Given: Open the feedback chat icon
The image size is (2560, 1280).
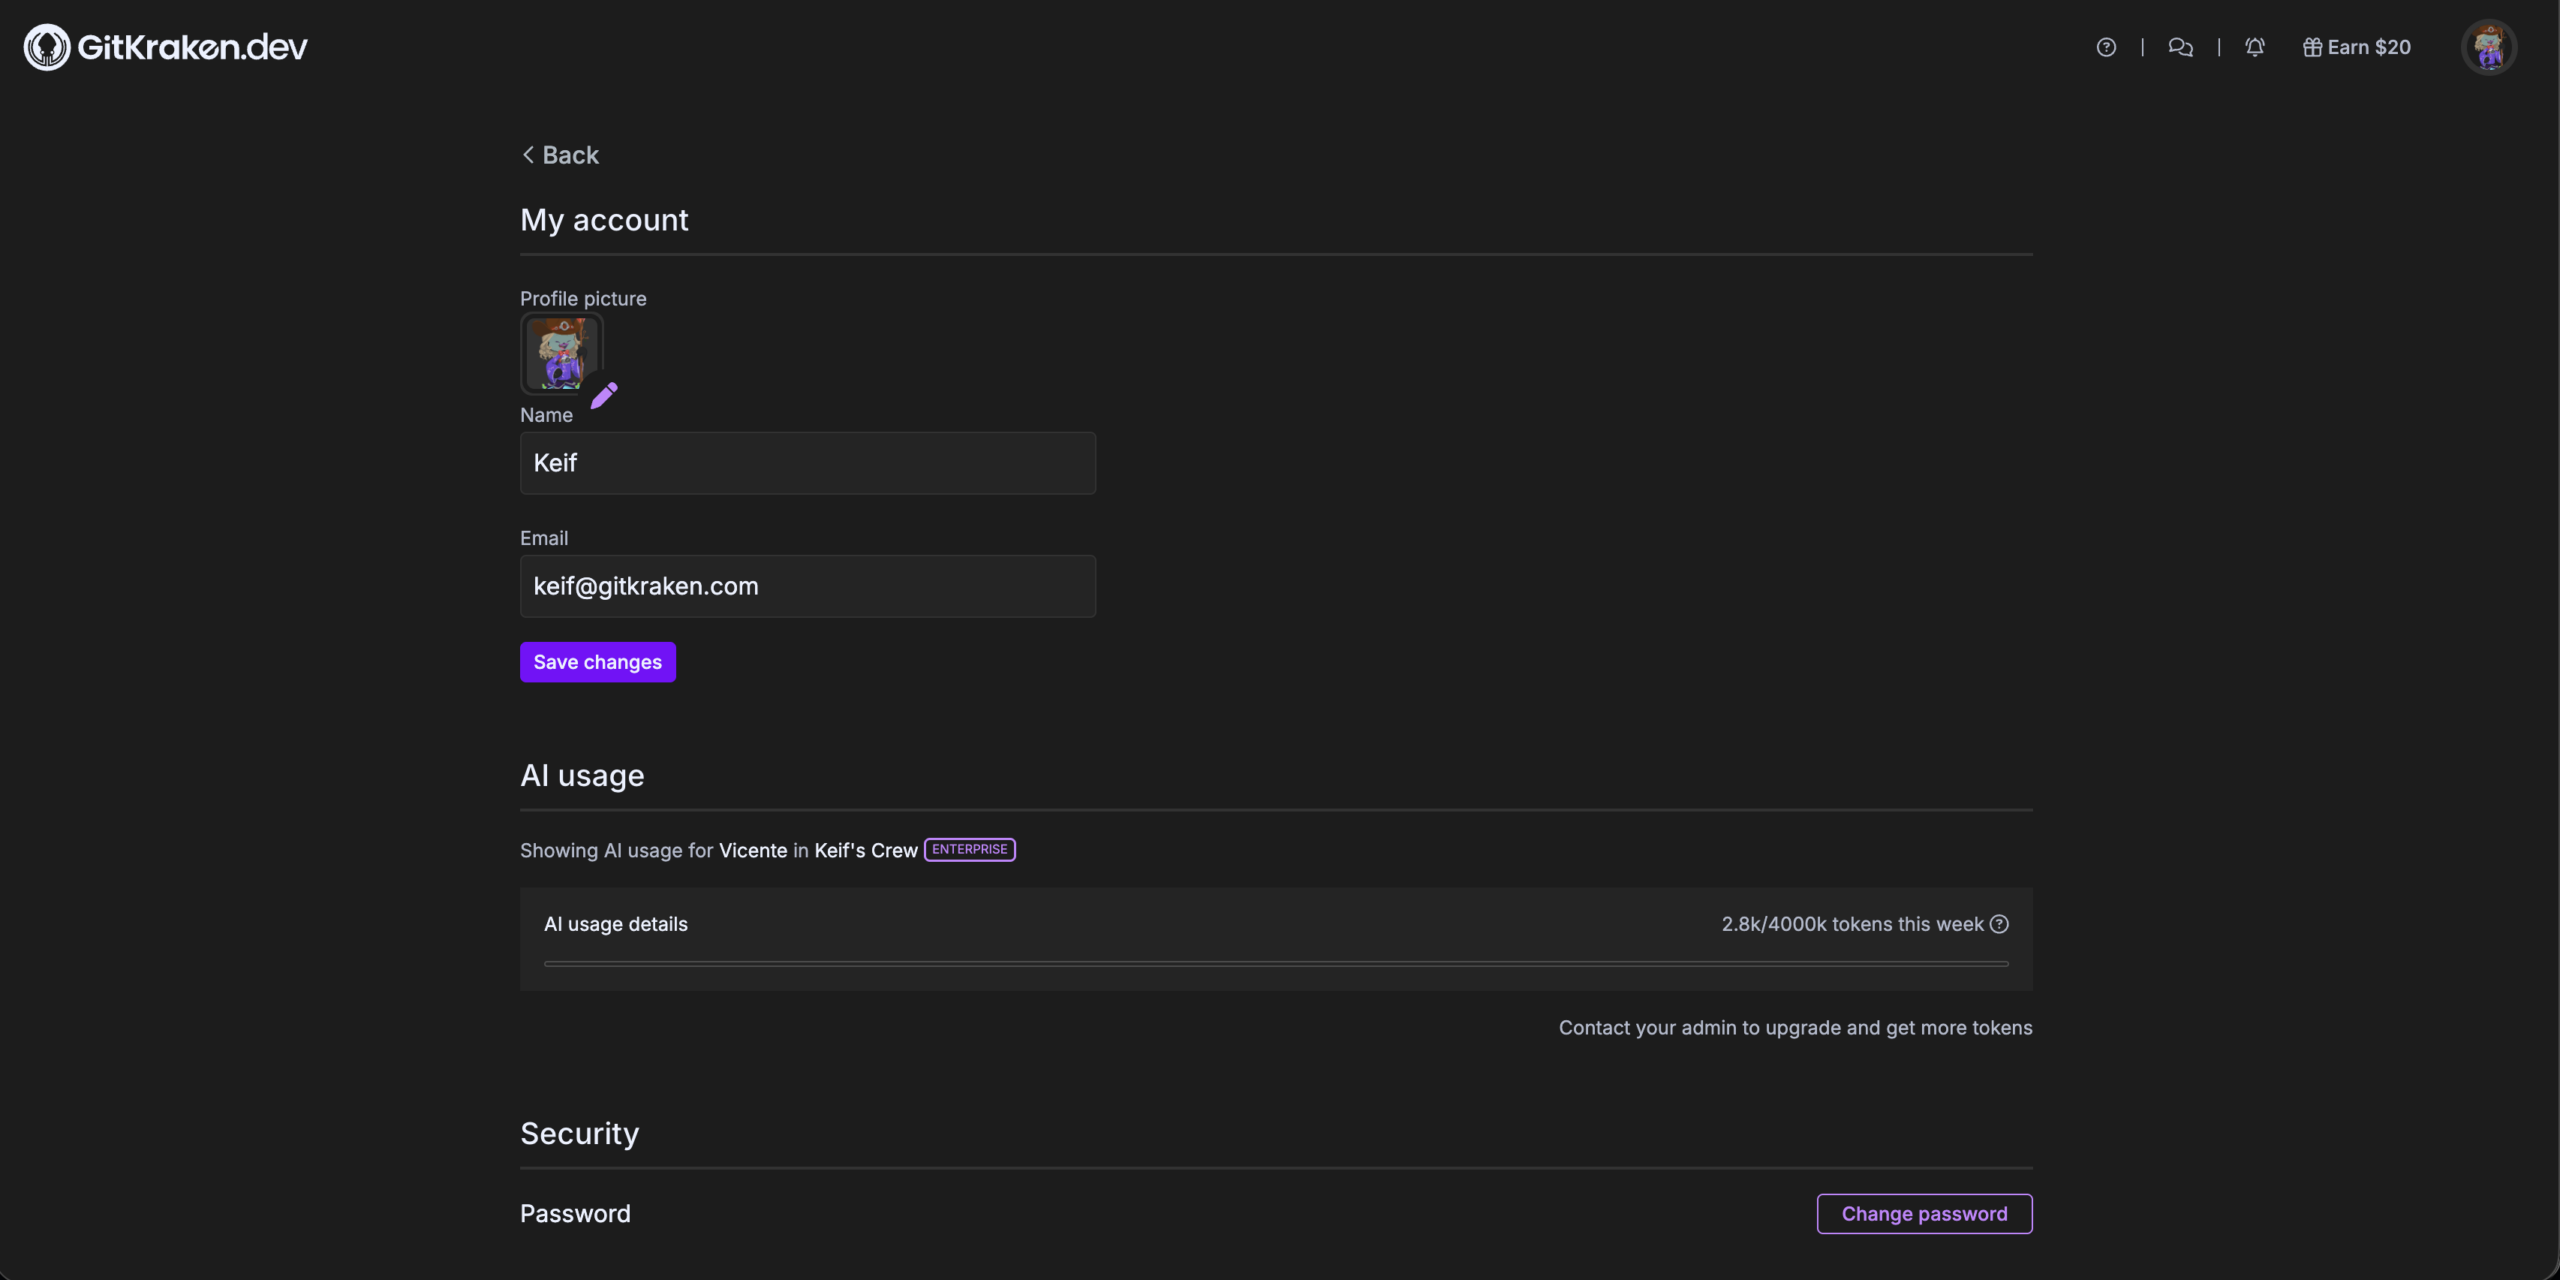Looking at the screenshot, I should tap(2181, 46).
